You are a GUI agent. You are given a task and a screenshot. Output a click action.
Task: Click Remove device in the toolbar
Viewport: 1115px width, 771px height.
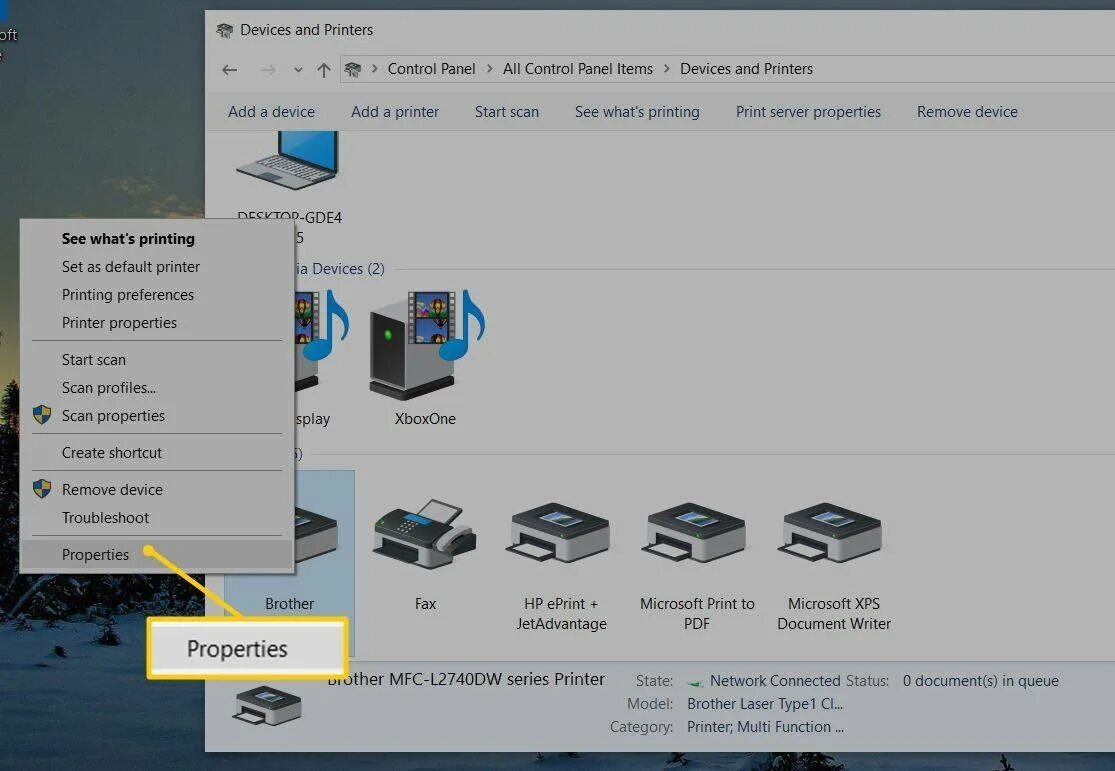point(967,112)
